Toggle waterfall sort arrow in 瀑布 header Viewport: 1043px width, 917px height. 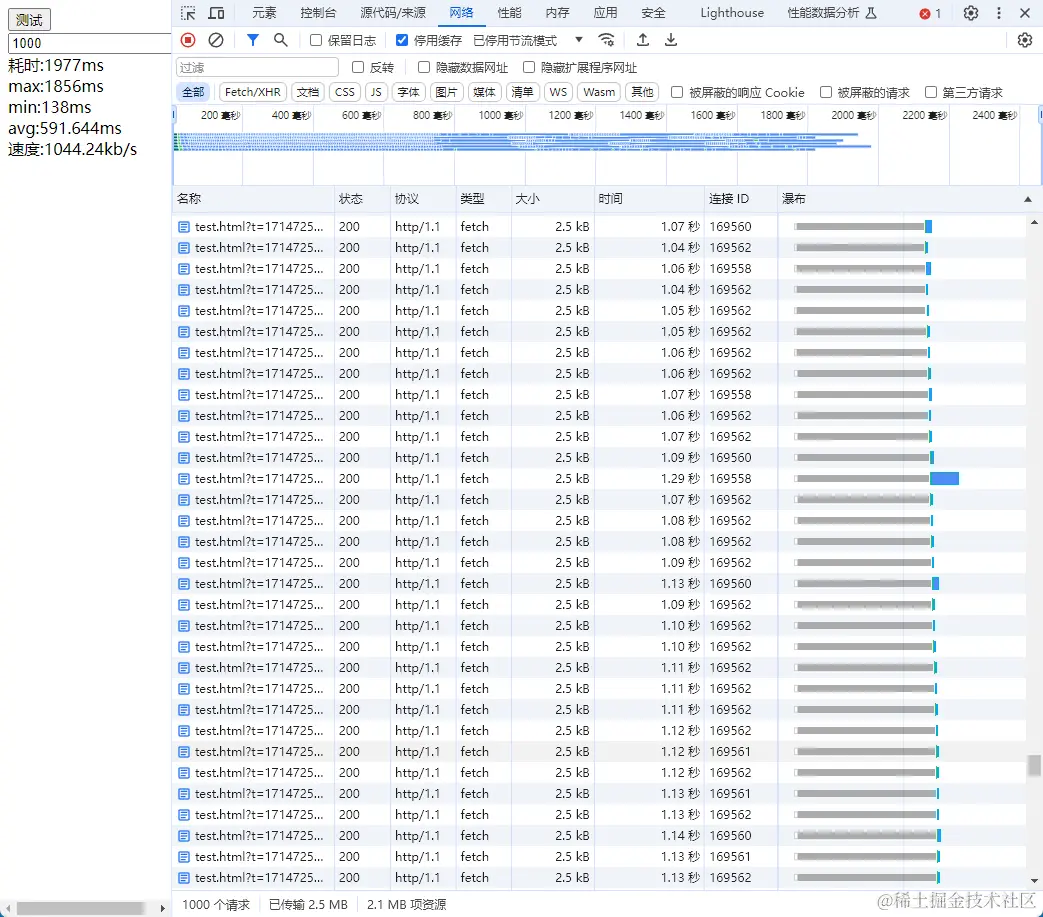coord(1028,199)
